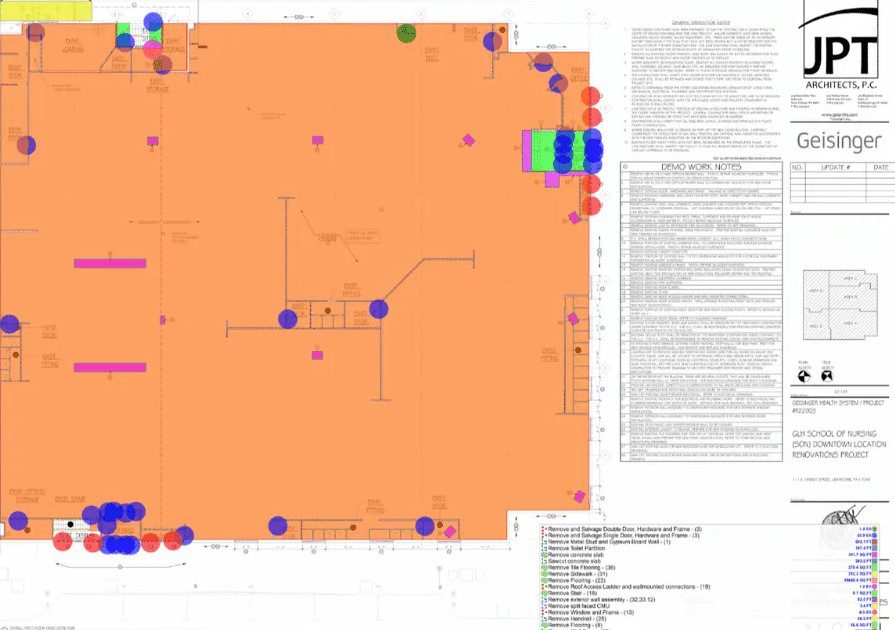This screenshot has width=895, height=630.
Task: Click the Plan North arrow symbol
Action: point(802,371)
